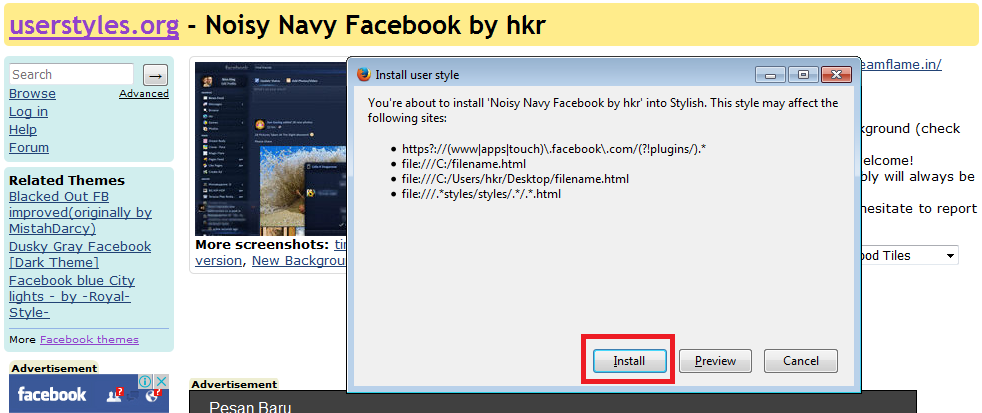This screenshot has width=982, height=413.
Task: Open Facebook blue City lights theme link
Action: point(72,296)
